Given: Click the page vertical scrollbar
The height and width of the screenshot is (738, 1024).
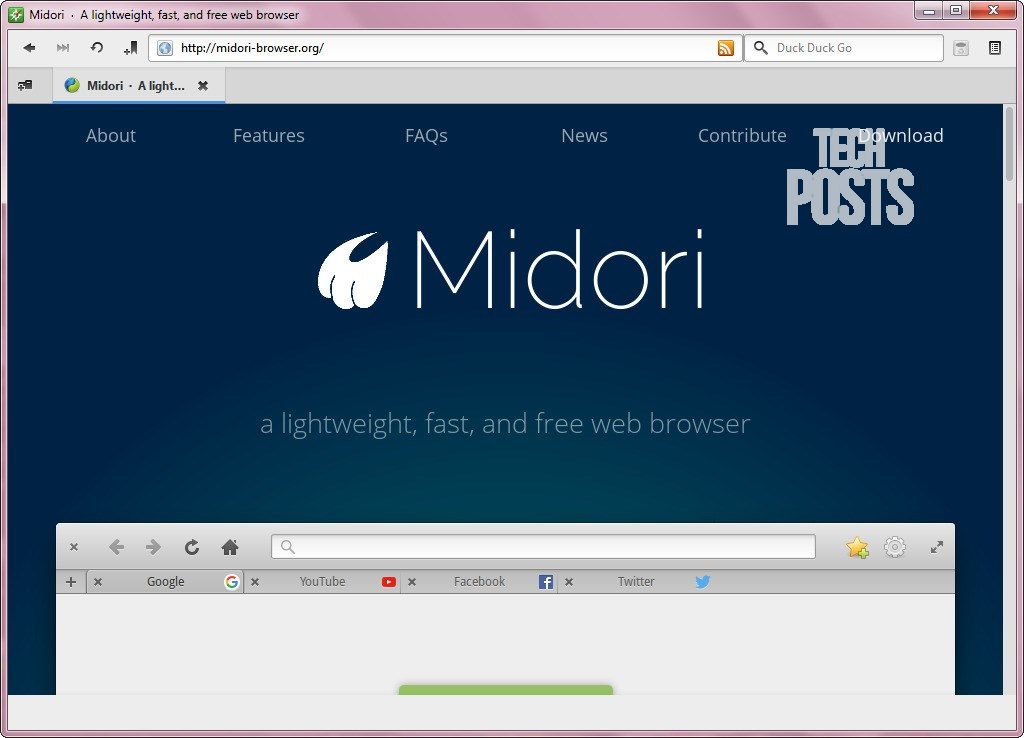Looking at the screenshot, I should pos(1010,399).
